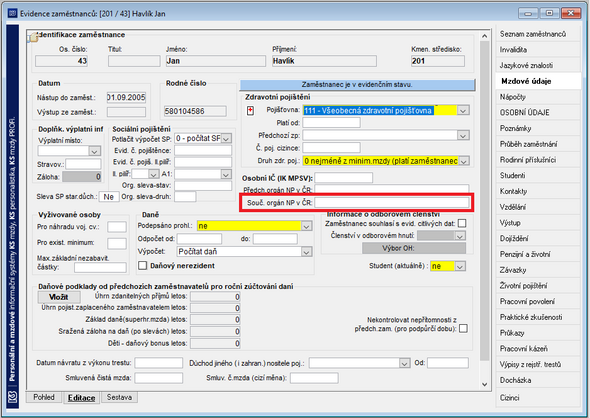Open the Podepsáno prohl. dropdown
The height and width of the screenshot is (418, 590).
(307, 226)
